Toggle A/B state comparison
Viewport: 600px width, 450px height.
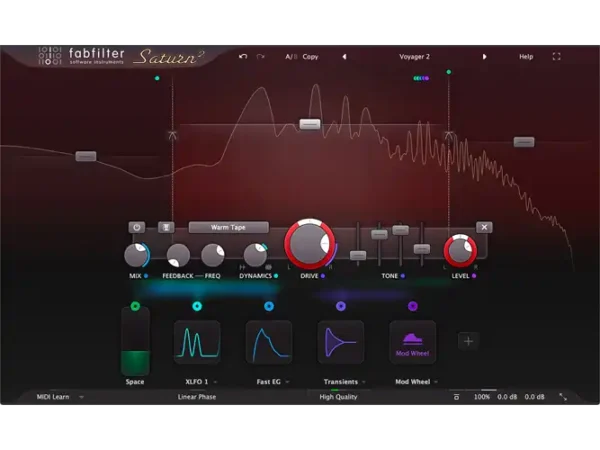291,57
